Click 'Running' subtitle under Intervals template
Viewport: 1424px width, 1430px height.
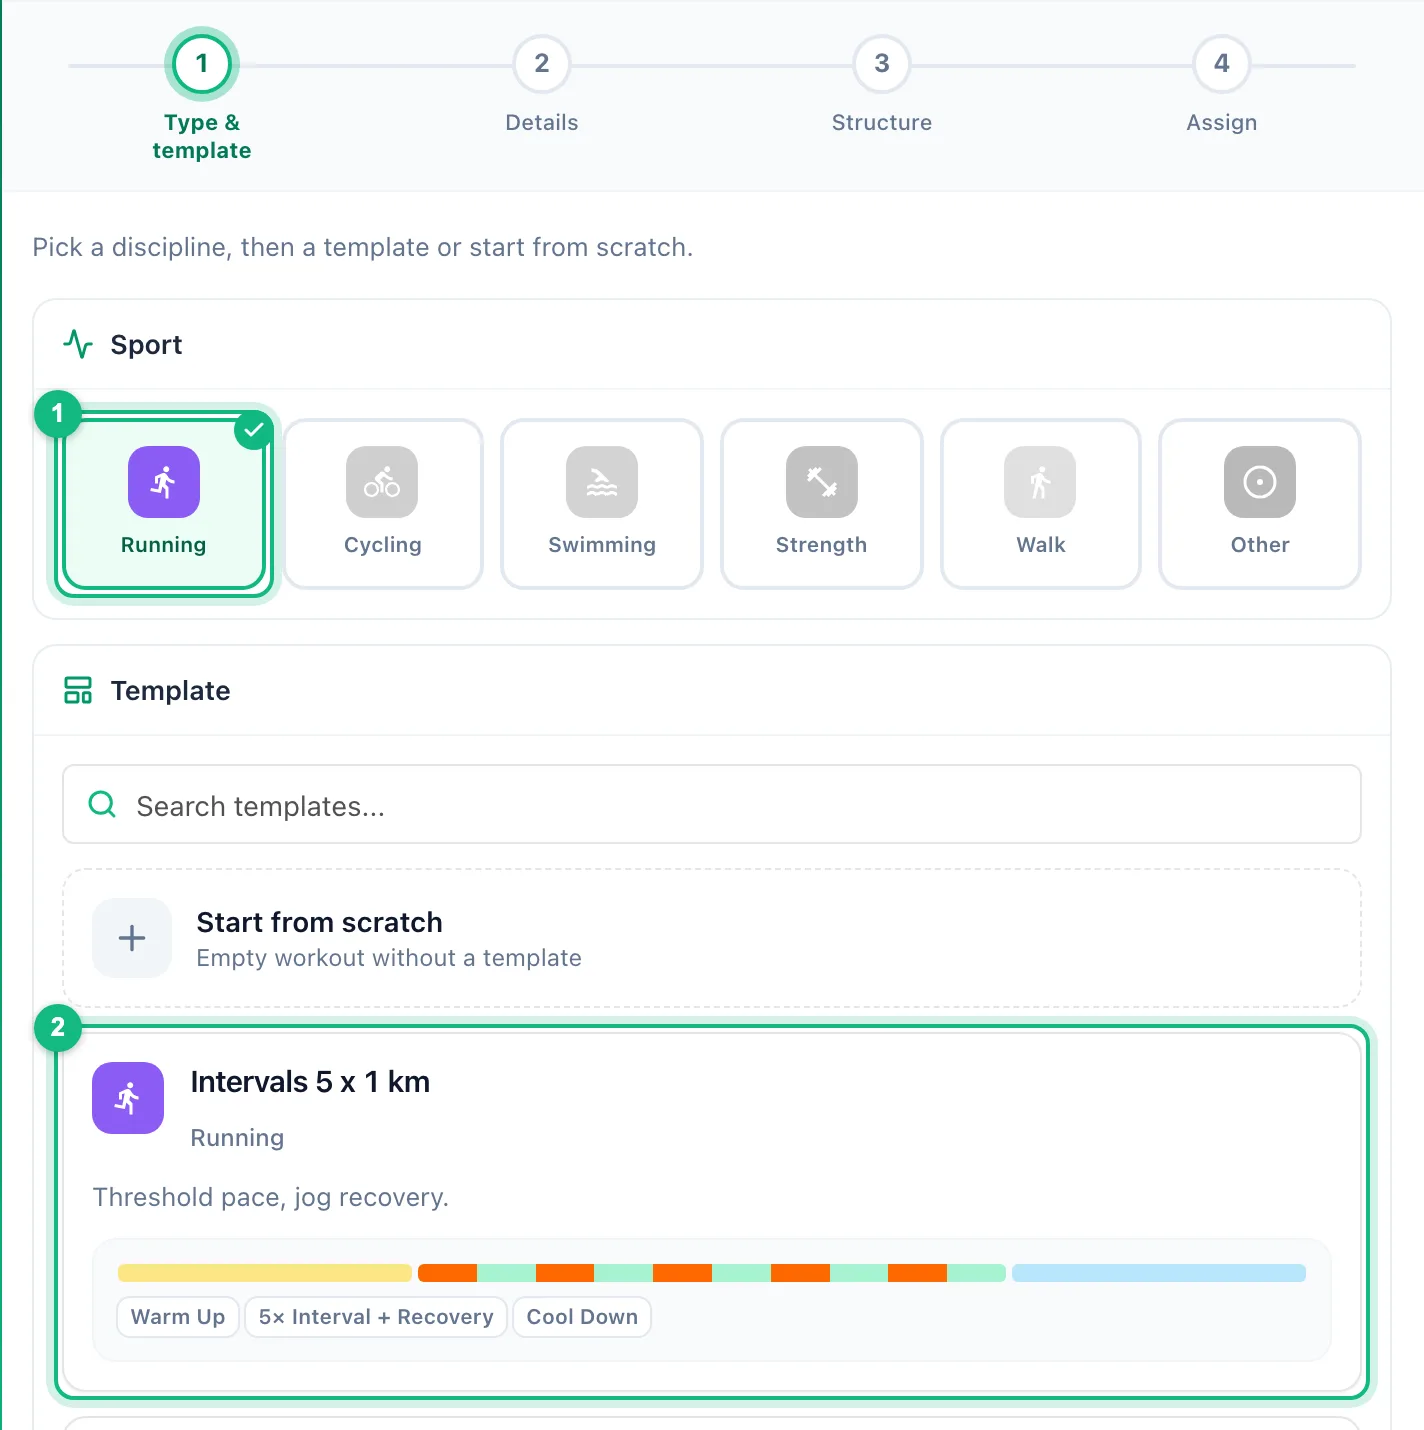coord(238,1138)
